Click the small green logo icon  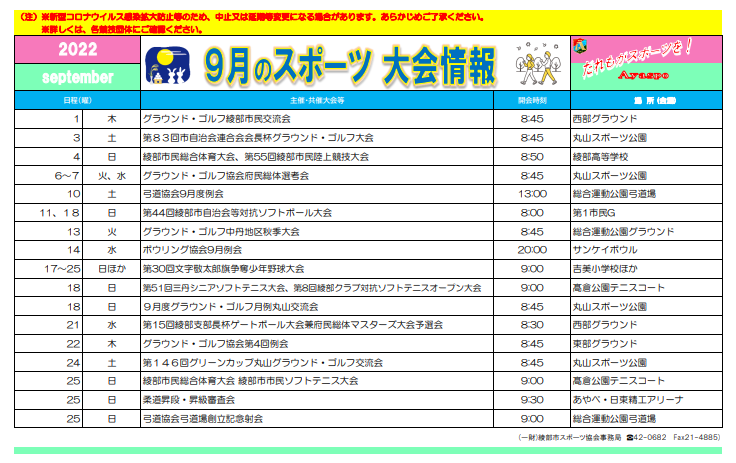581,45
